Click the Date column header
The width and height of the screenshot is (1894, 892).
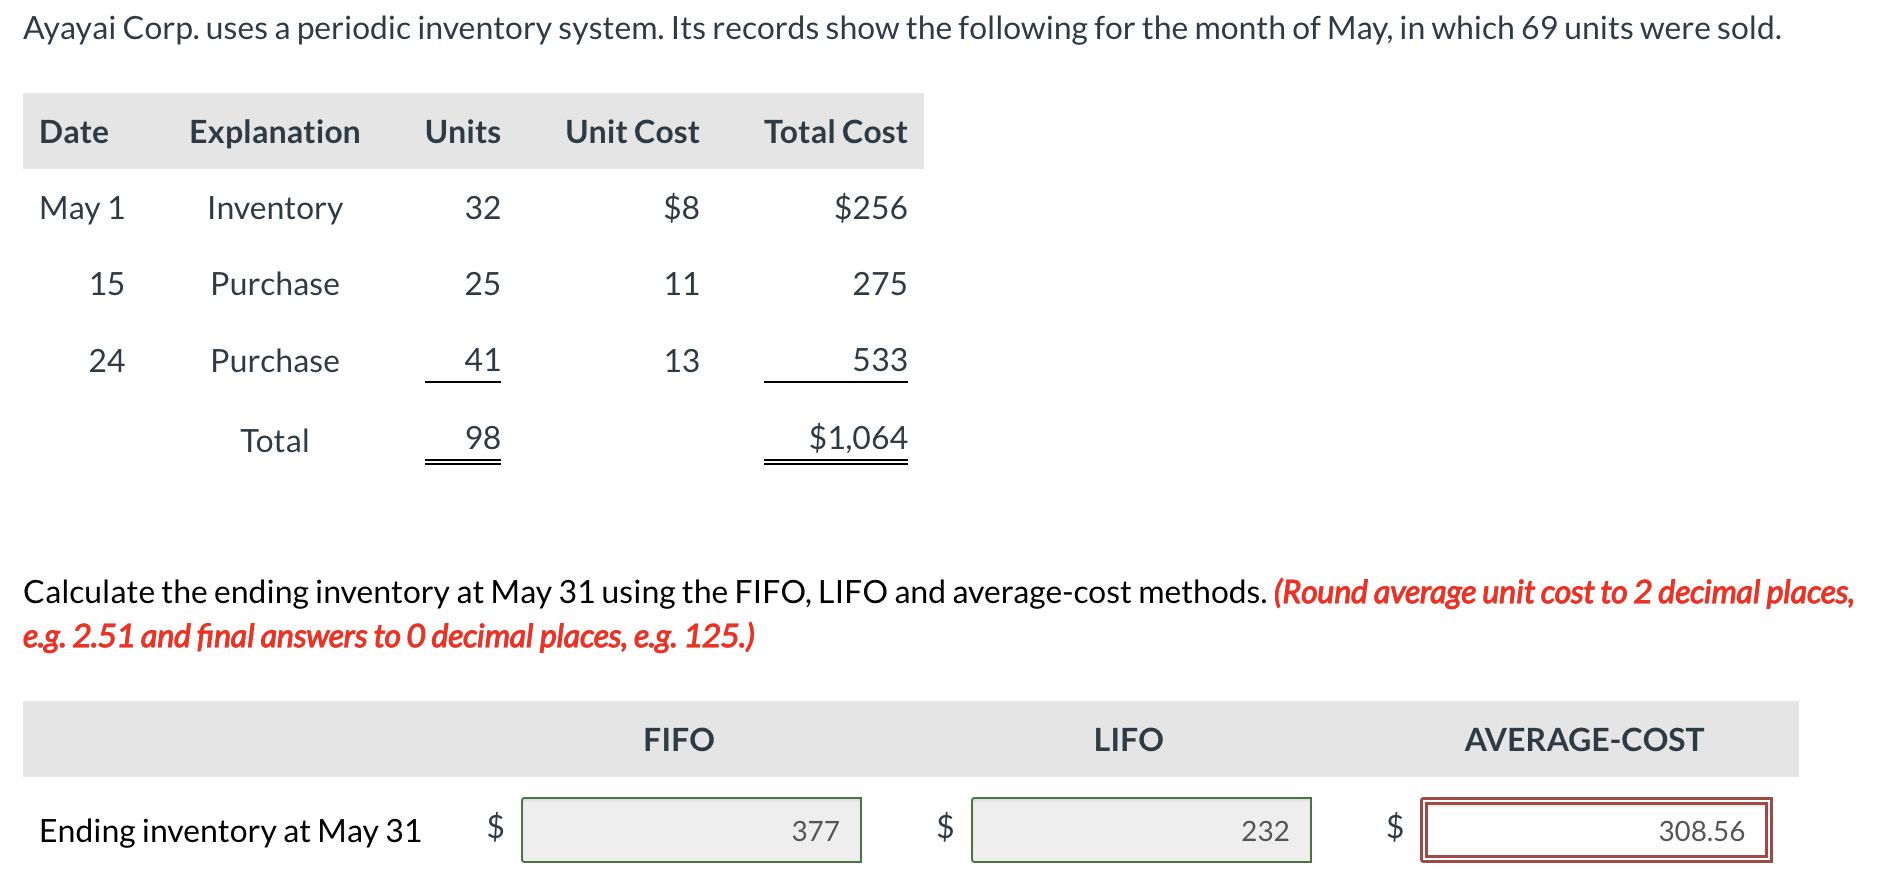pos(74,132)
